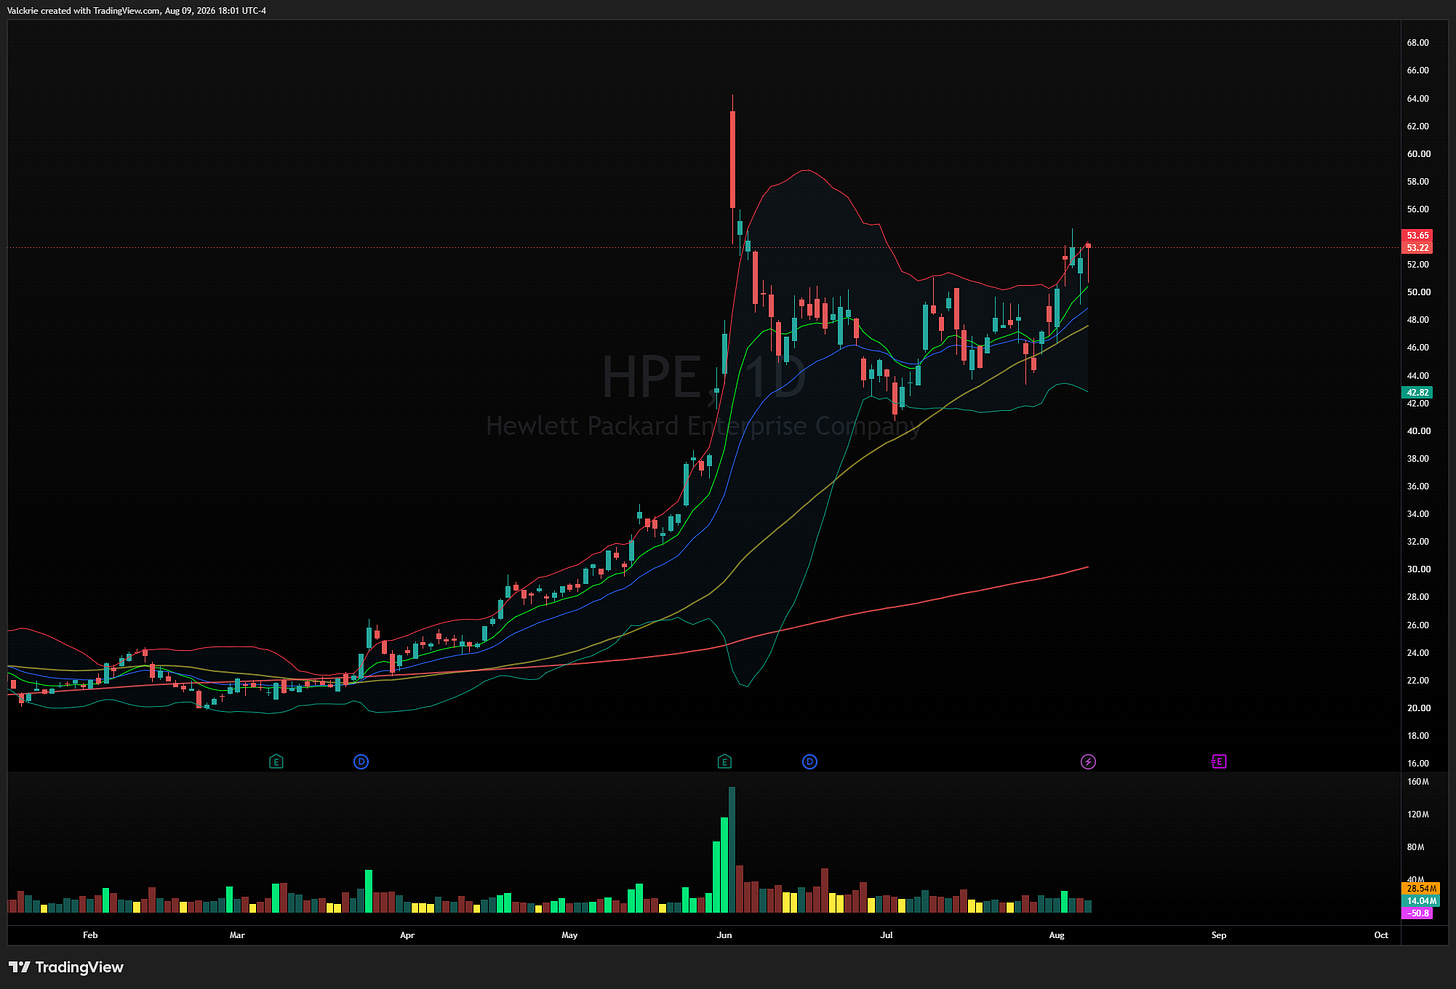Click the Aug label on time axis

pyautogui.click(x=1057, y=936)
